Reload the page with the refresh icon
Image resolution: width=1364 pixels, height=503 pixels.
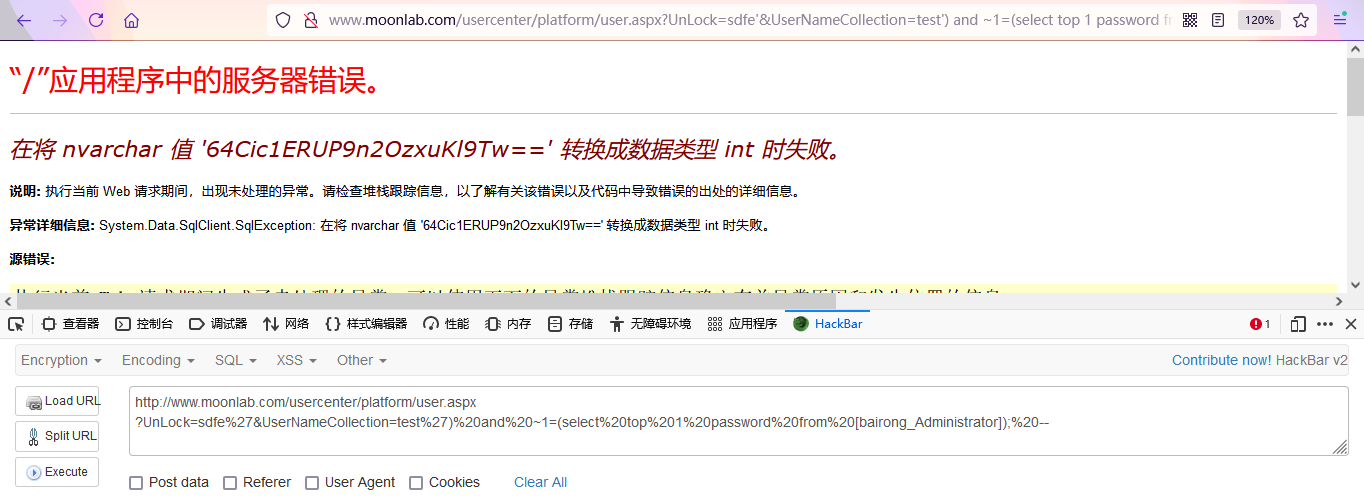96,20
